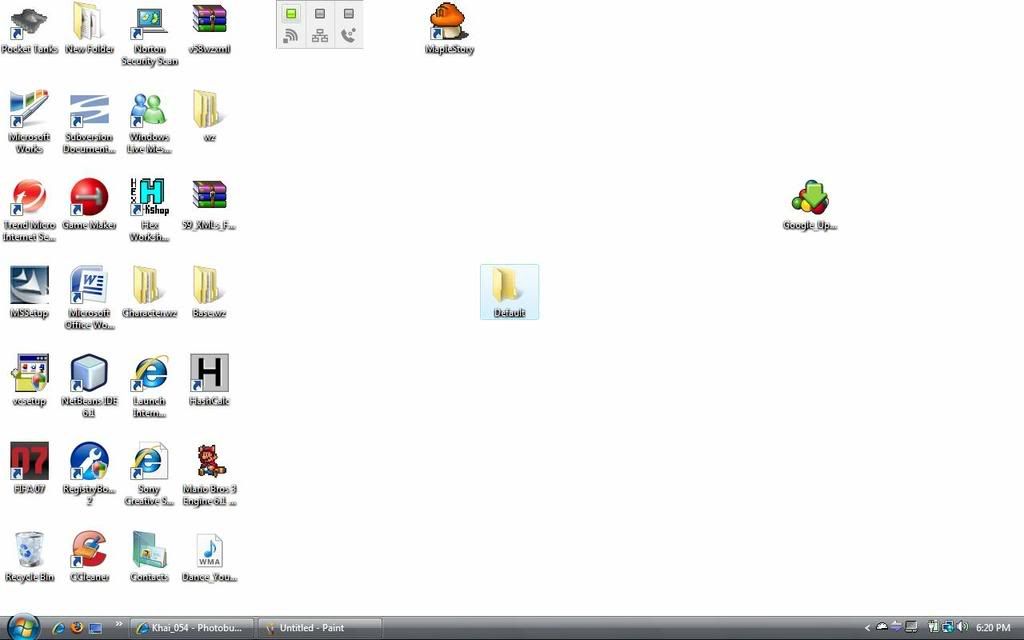Expand the Quick Launch overflow chevron
This screenshot has height=640, width=1024.
click(118, 624)
